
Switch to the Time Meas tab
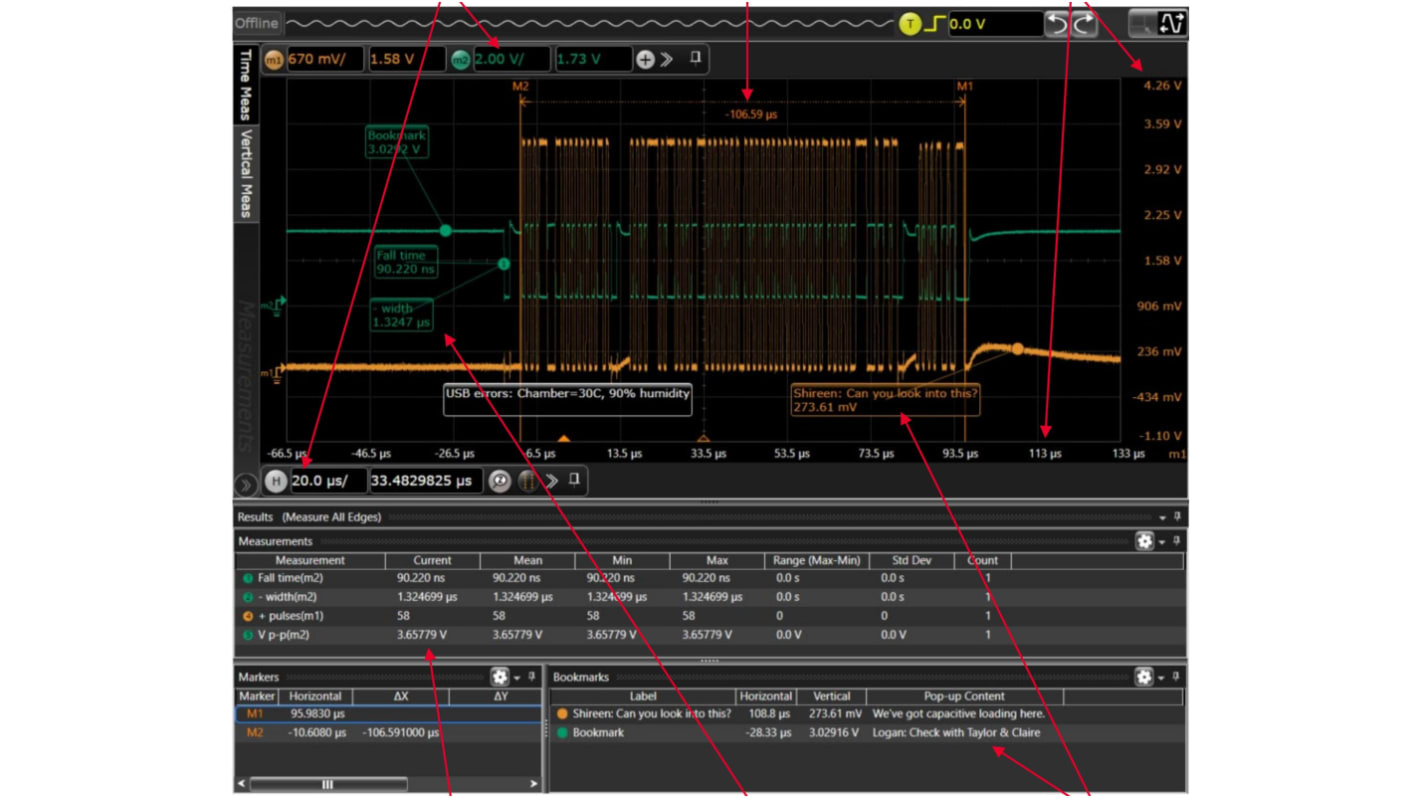point(245,84)
